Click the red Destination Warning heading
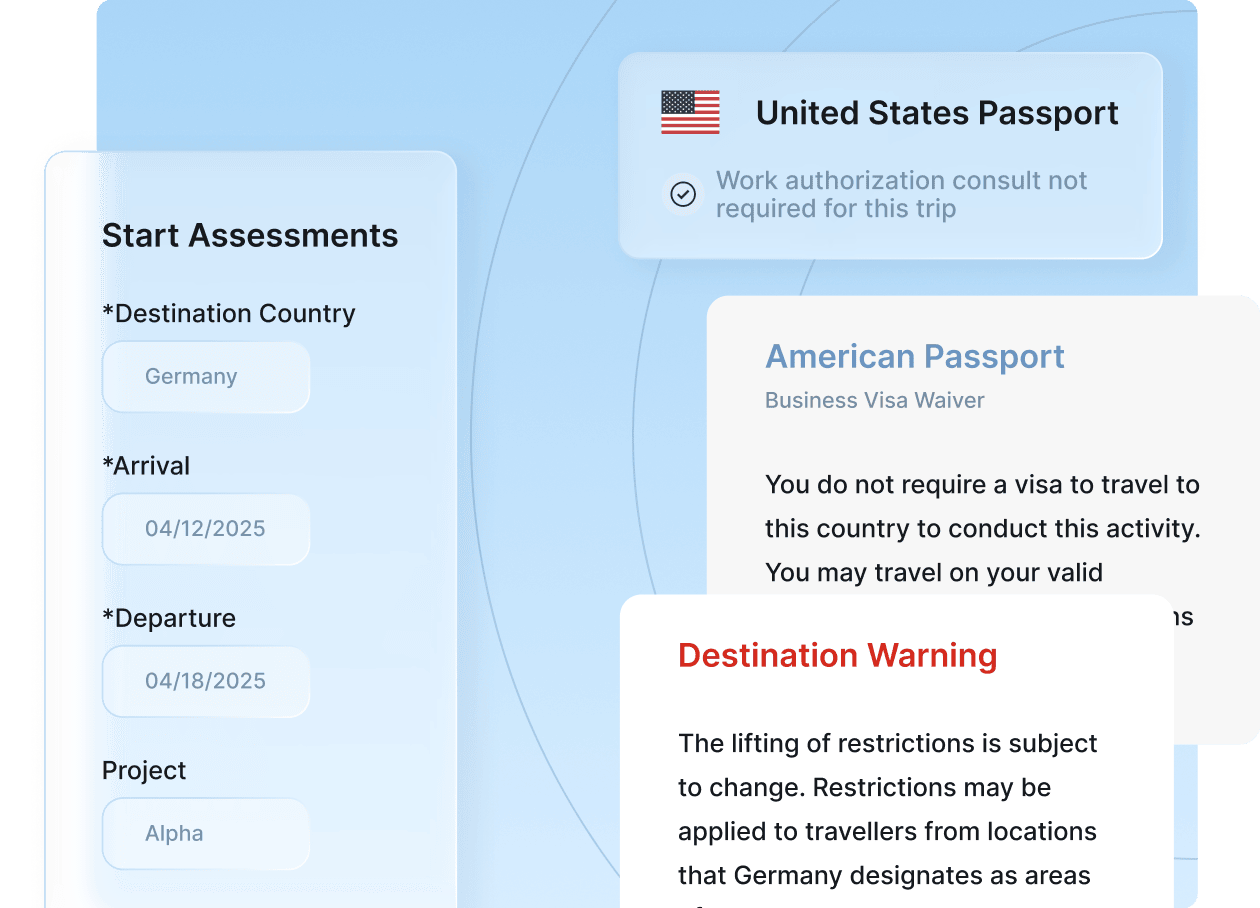 pyautogui.click(x=837, y=655)
